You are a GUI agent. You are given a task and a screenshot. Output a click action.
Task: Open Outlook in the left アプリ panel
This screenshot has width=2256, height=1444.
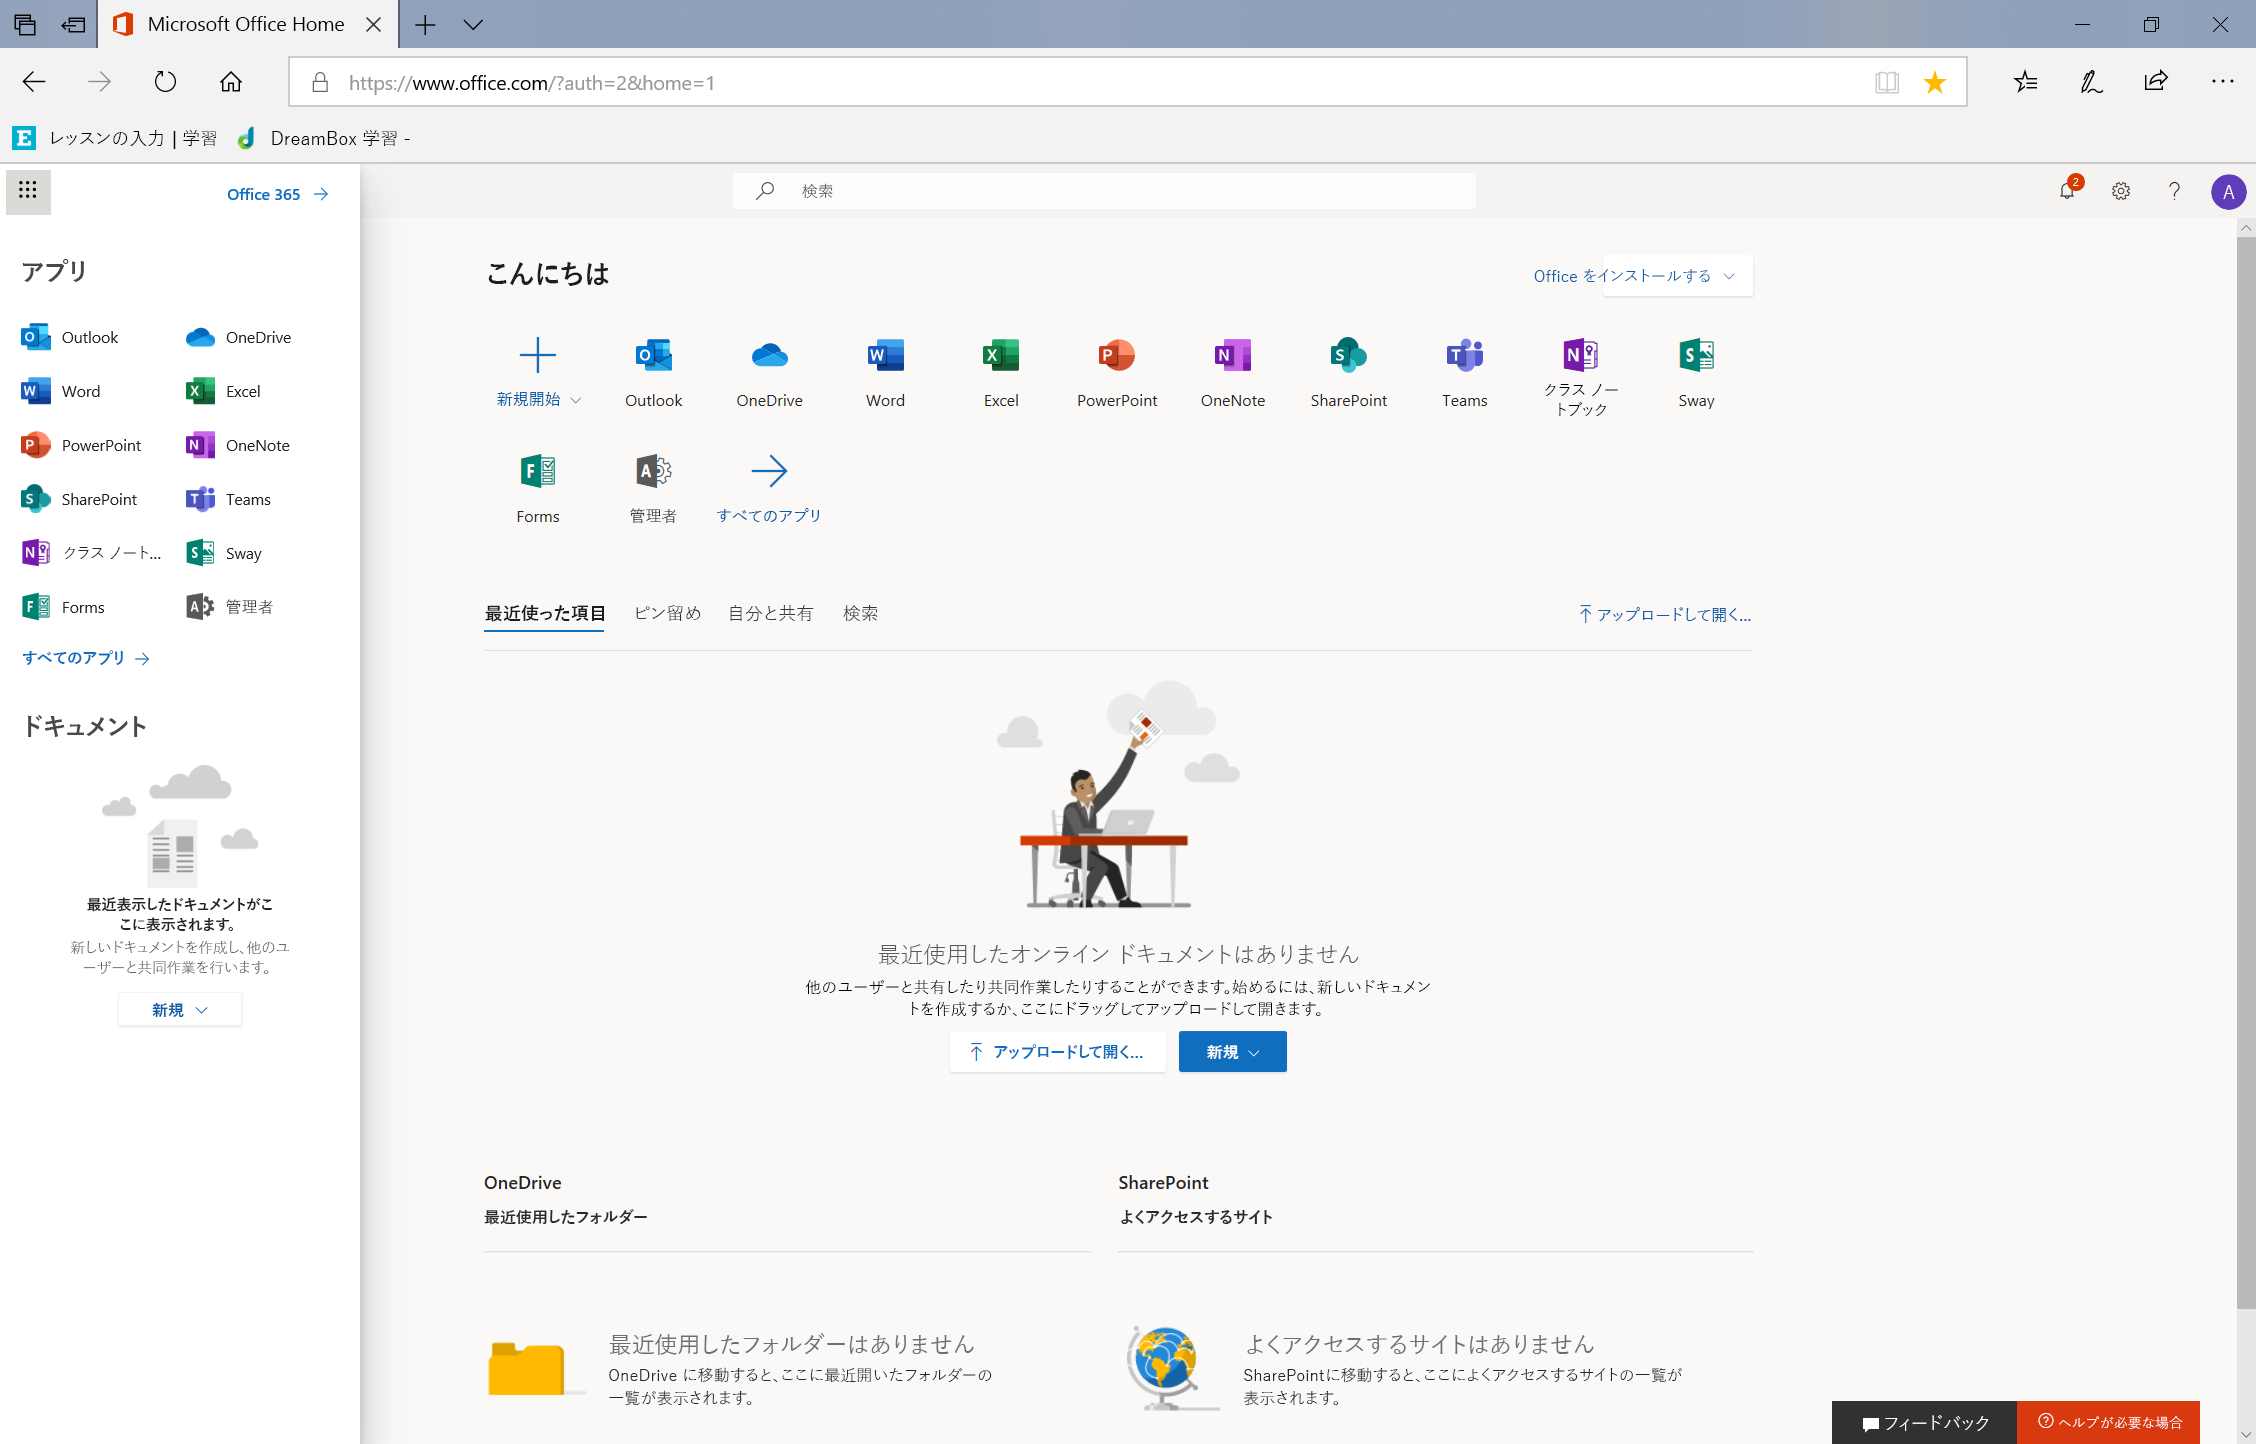70,337
